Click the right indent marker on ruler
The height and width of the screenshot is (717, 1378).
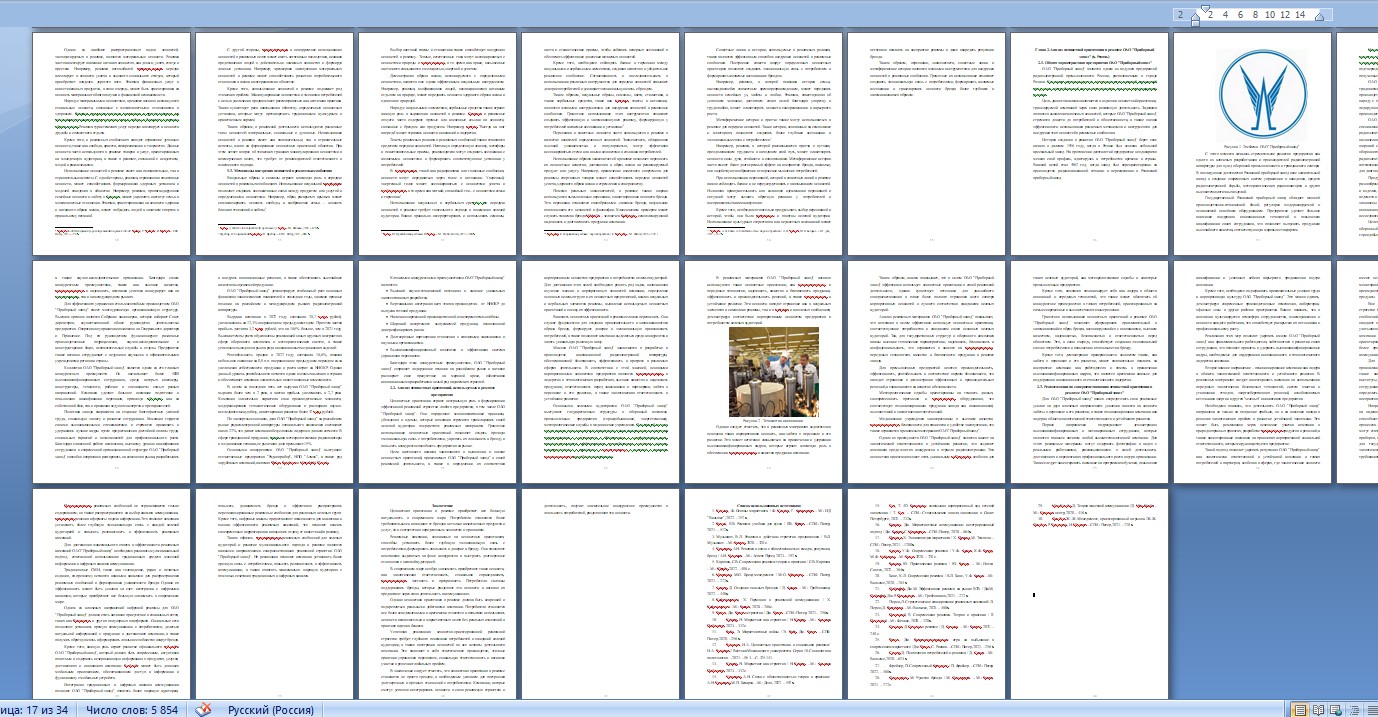click(x=1317, y=19)
